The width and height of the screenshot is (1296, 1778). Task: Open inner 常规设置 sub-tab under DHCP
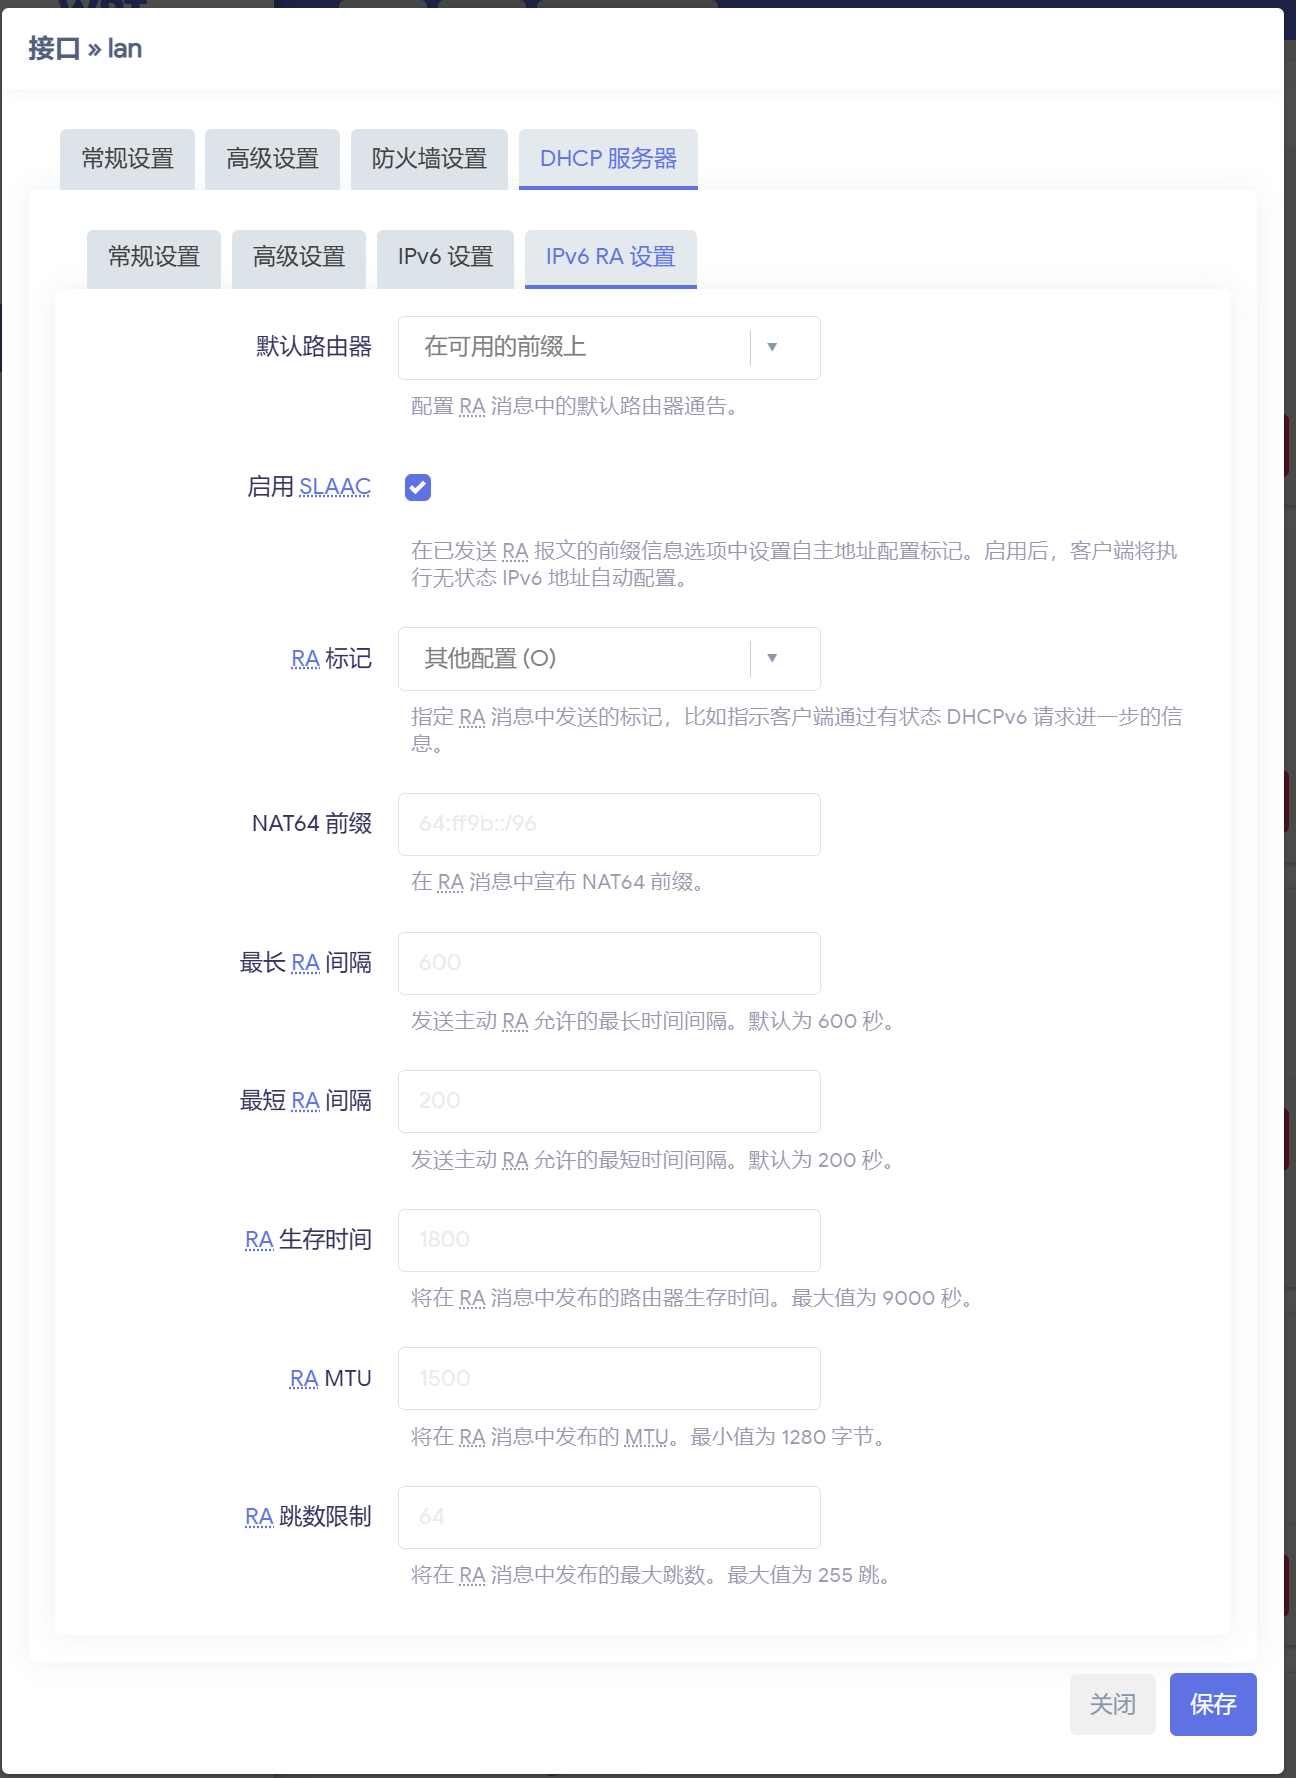[x=154, y=257]
